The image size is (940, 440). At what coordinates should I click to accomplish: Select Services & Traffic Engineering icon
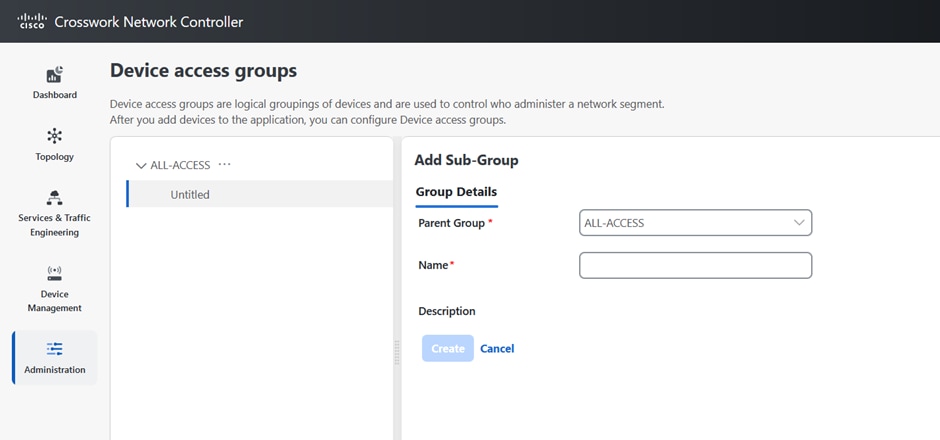click(55, 197)
